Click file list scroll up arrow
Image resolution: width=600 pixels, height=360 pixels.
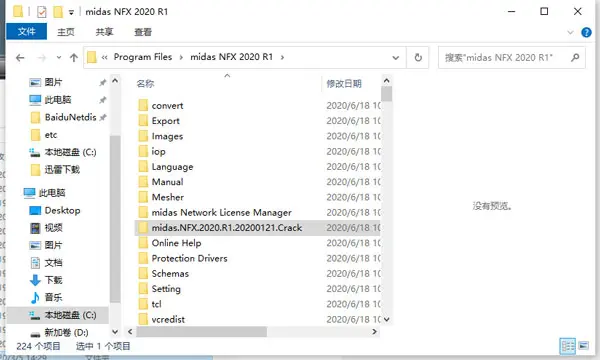(x=386, y=81)
